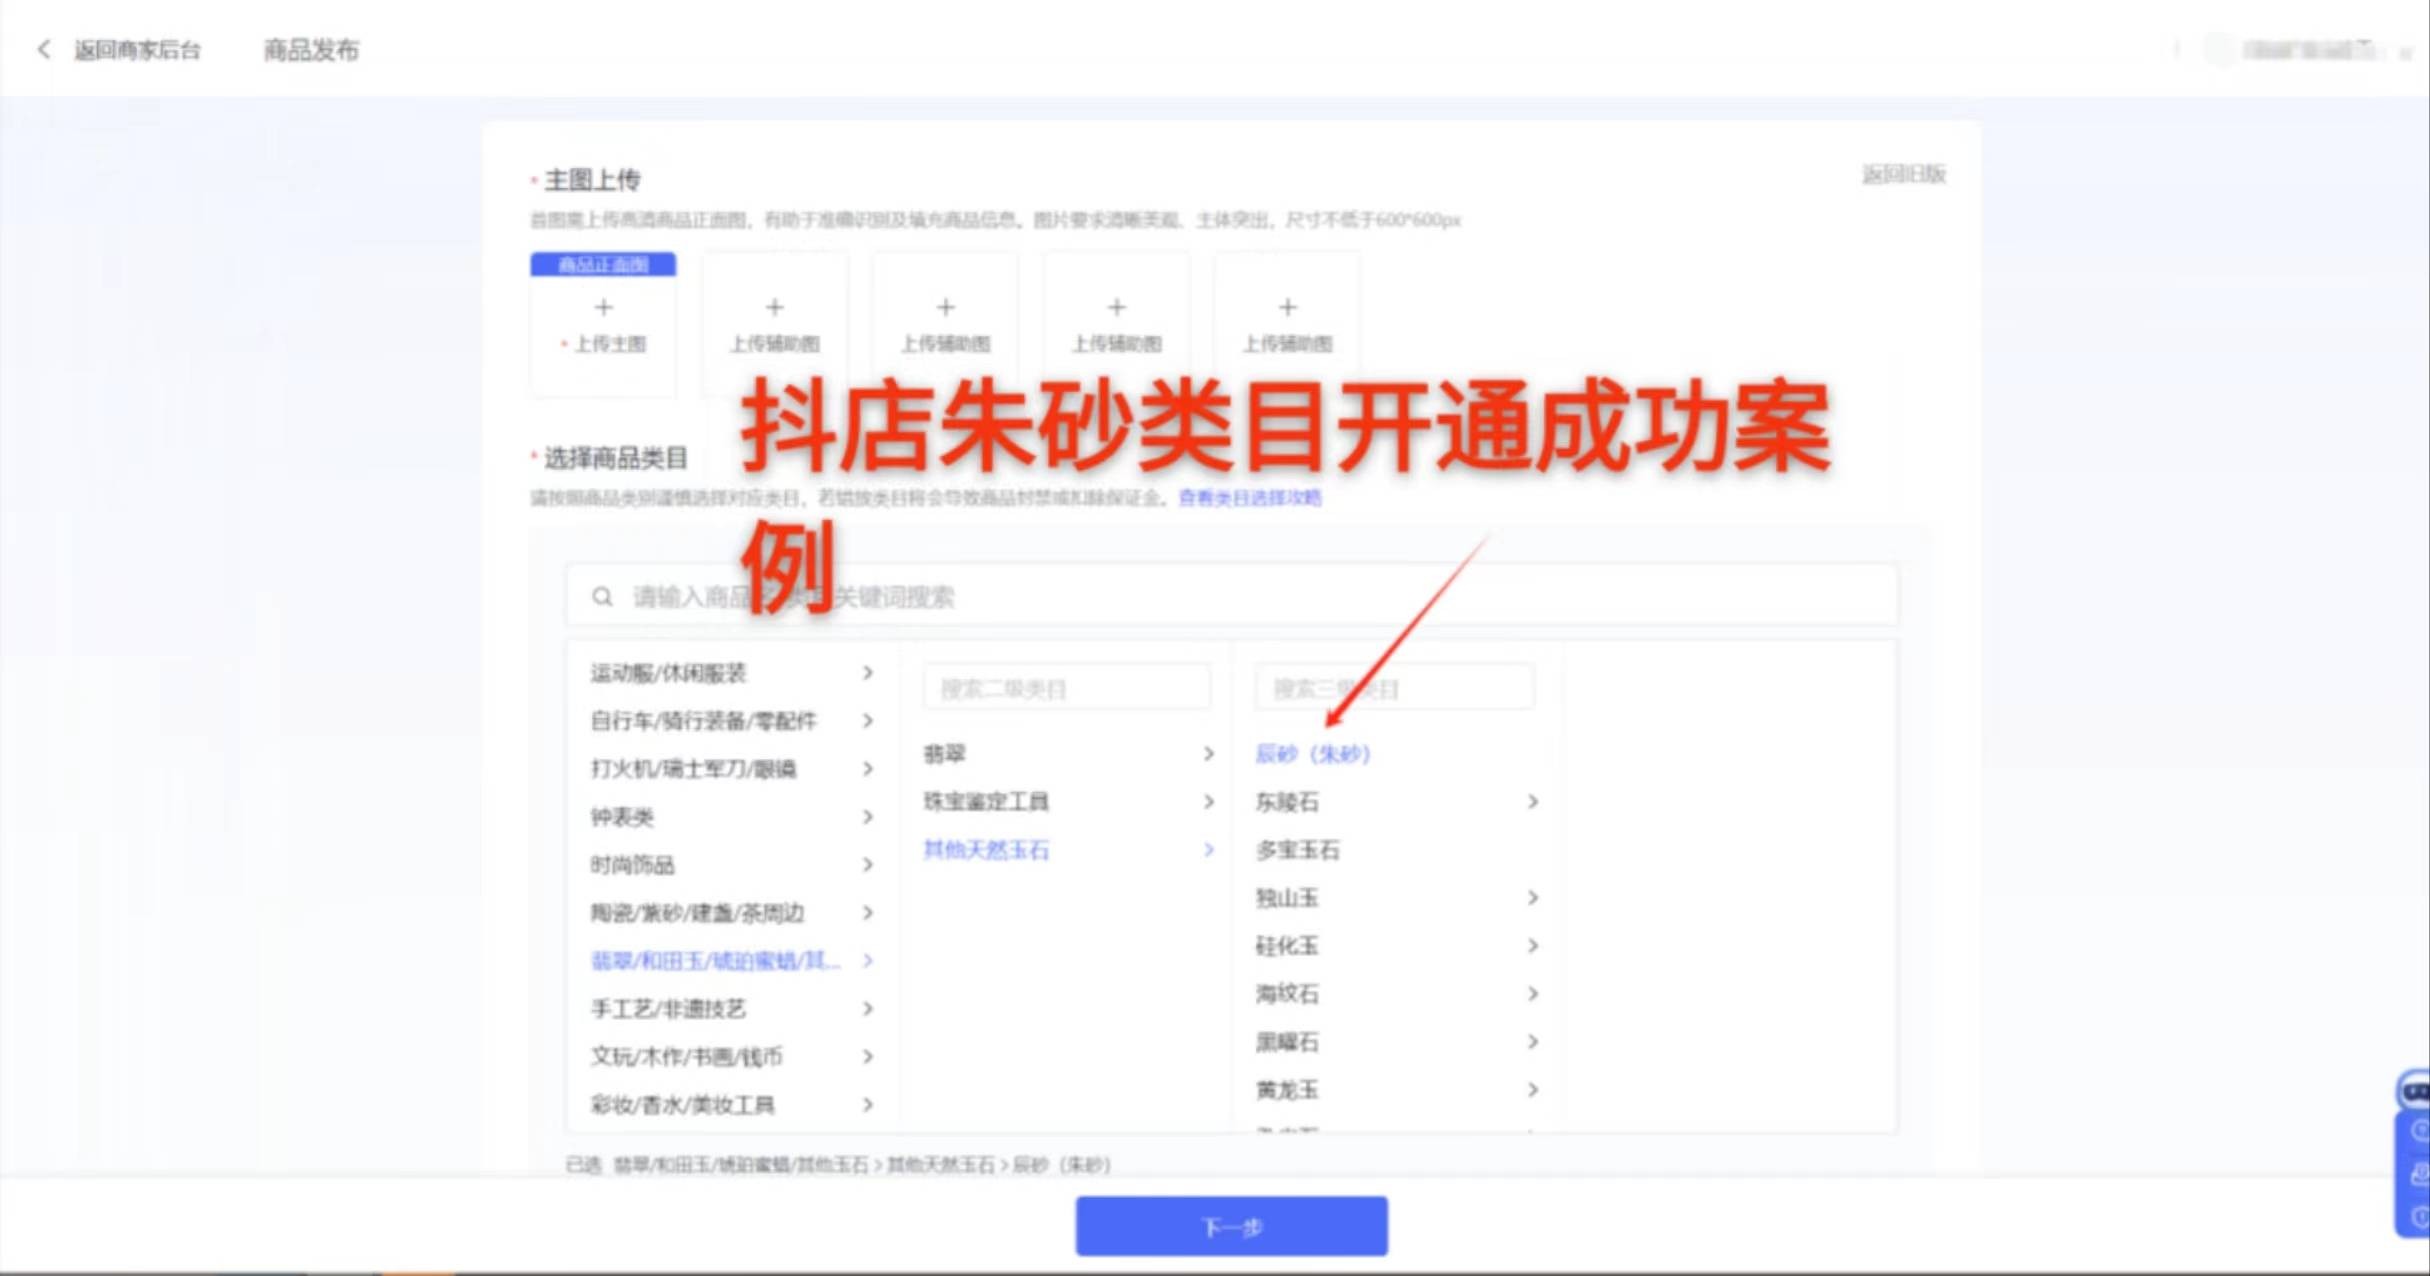The height and width of the screenshot is (1276, 2430).
Task: Expand chevron next to 硅化玉
Action: click(1533, 946)
